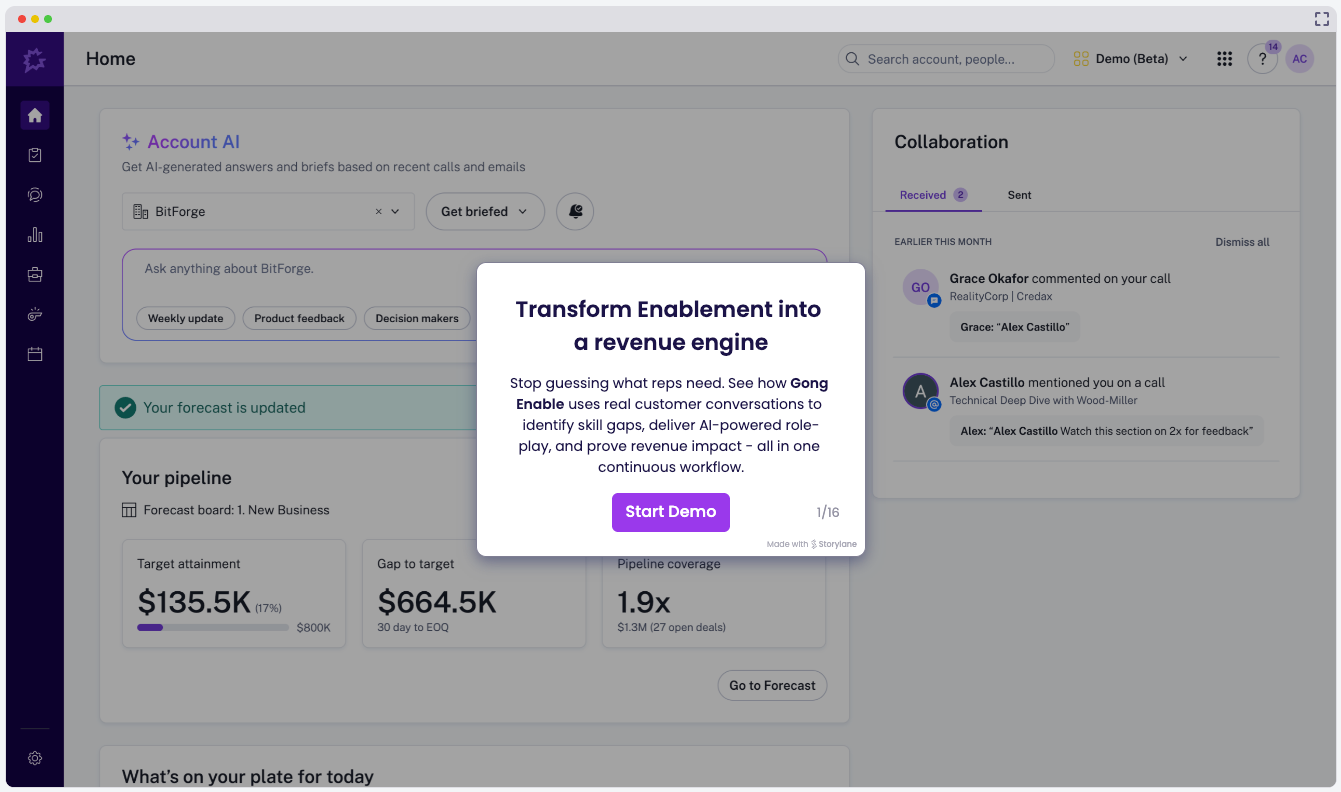Click the Watch this section quote bubble
1341x792 pixels.
point(1106,431)
